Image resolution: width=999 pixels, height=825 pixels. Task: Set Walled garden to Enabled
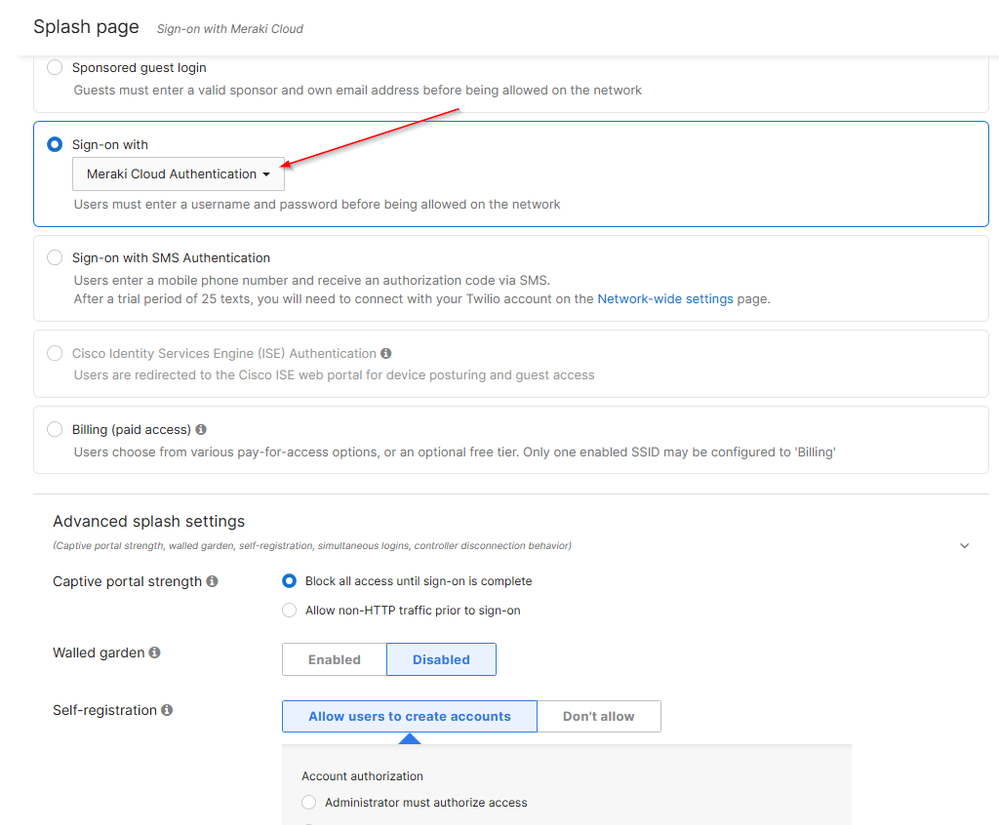pyautogui.click(x=334, y=659)
